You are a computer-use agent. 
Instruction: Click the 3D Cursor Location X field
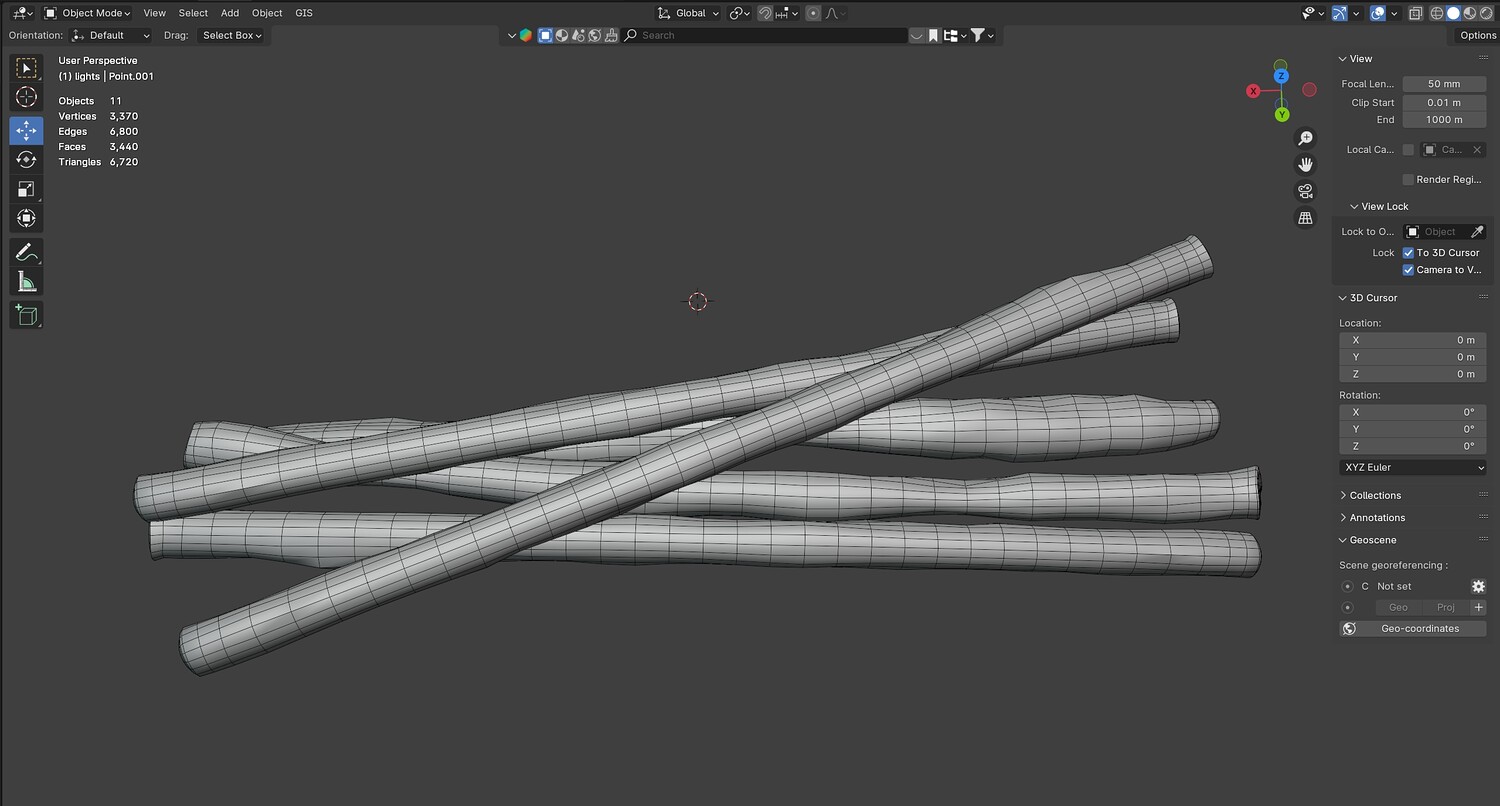[1413, 340]
